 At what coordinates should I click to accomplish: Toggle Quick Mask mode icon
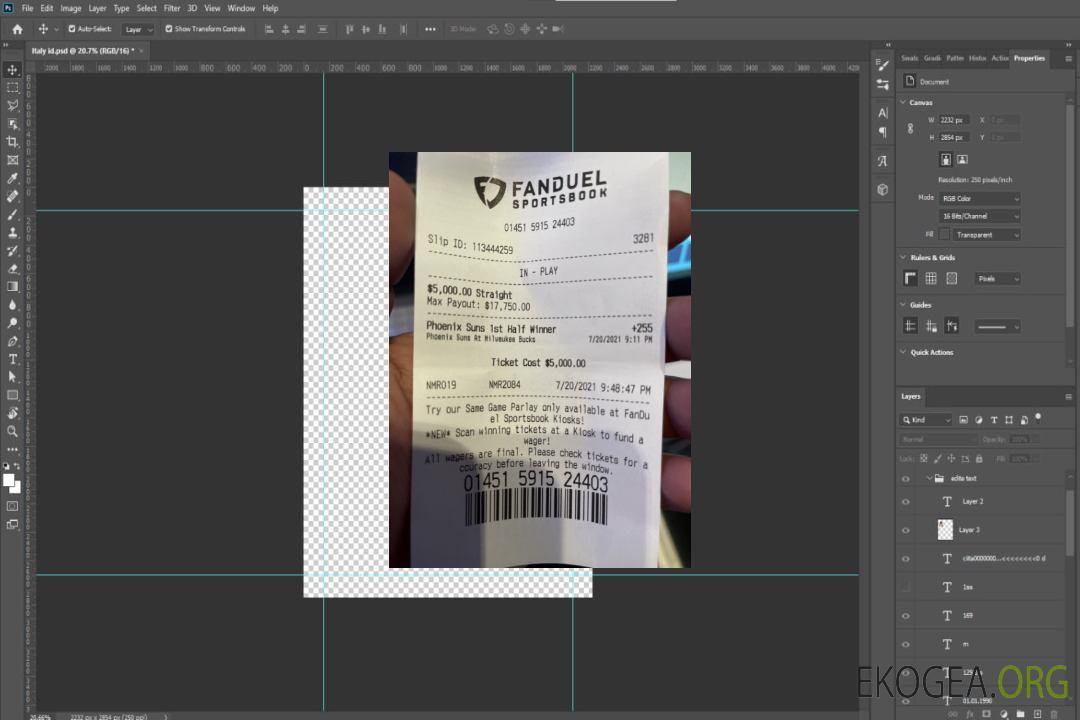pyautogui.click(x=12, y=506)
